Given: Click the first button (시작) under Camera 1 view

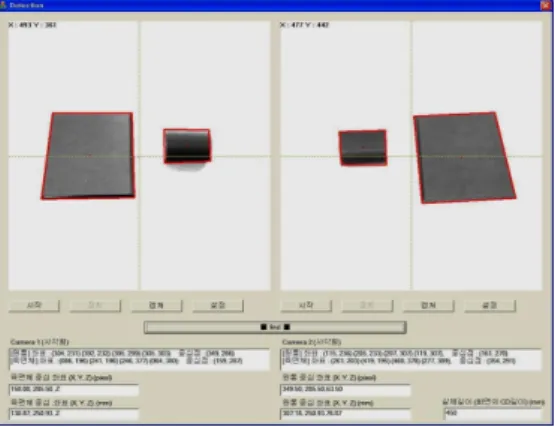Looking at the screenshot, I should (x=34, y=305).
